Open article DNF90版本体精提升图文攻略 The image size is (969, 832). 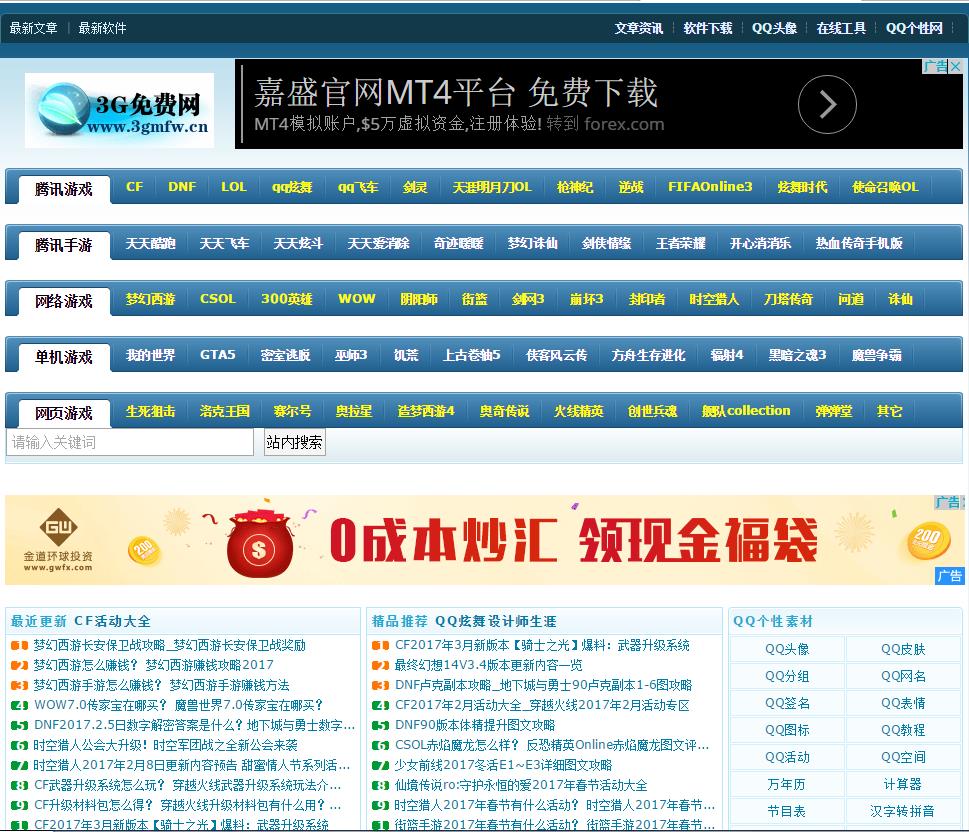(x=475, y=725)
